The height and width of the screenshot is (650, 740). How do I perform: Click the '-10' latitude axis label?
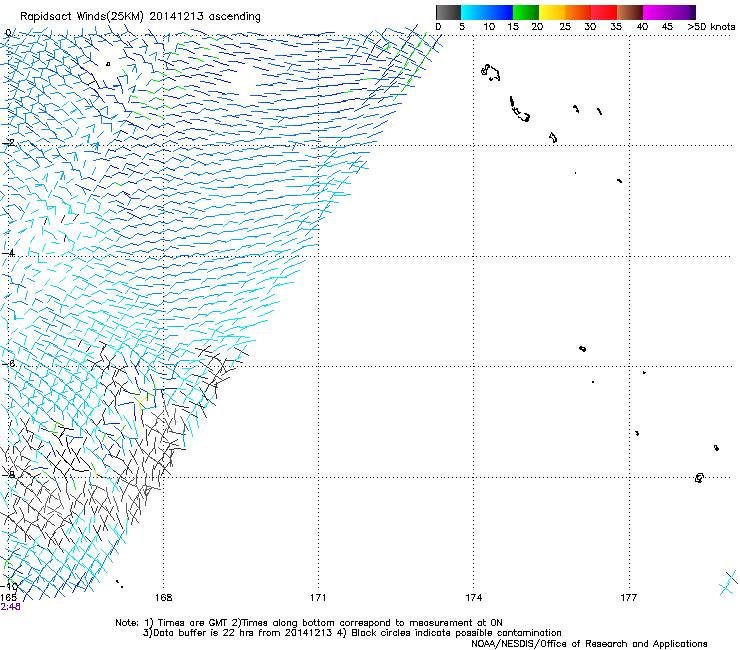9,586
